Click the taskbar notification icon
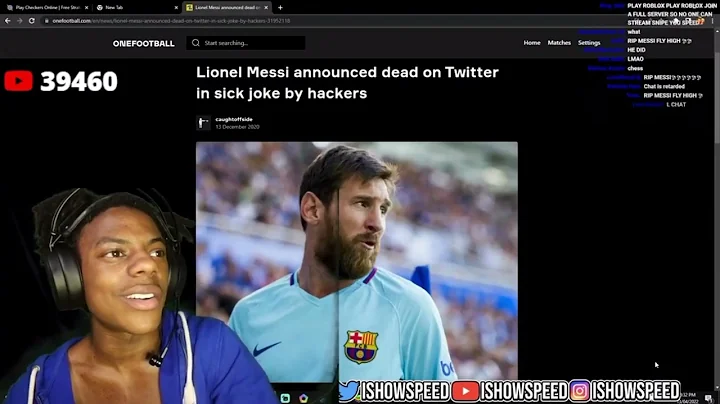720x404 pixels. (x=709, y=398)
